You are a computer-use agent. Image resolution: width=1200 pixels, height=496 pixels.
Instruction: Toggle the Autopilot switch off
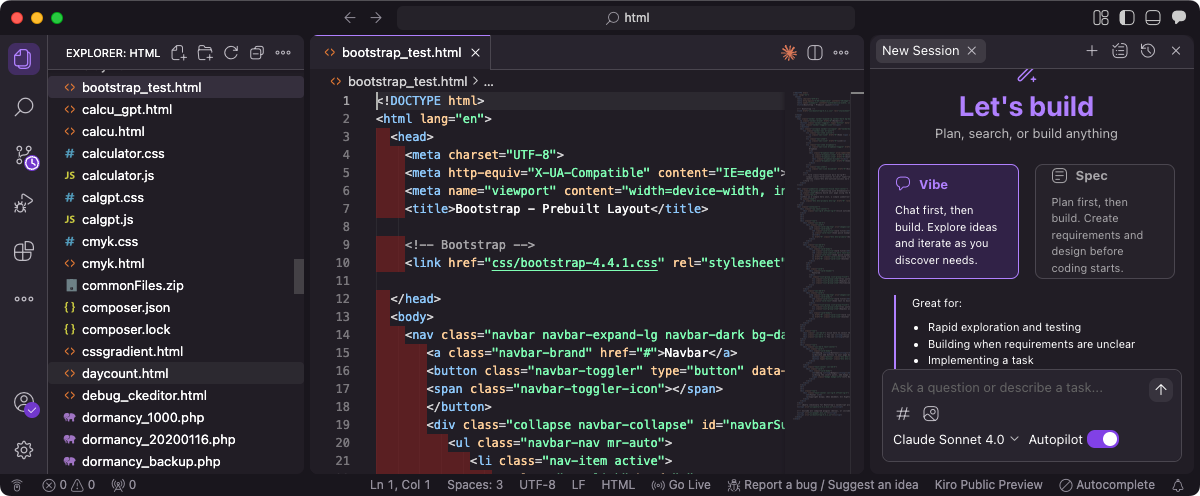pos(1102,439)
